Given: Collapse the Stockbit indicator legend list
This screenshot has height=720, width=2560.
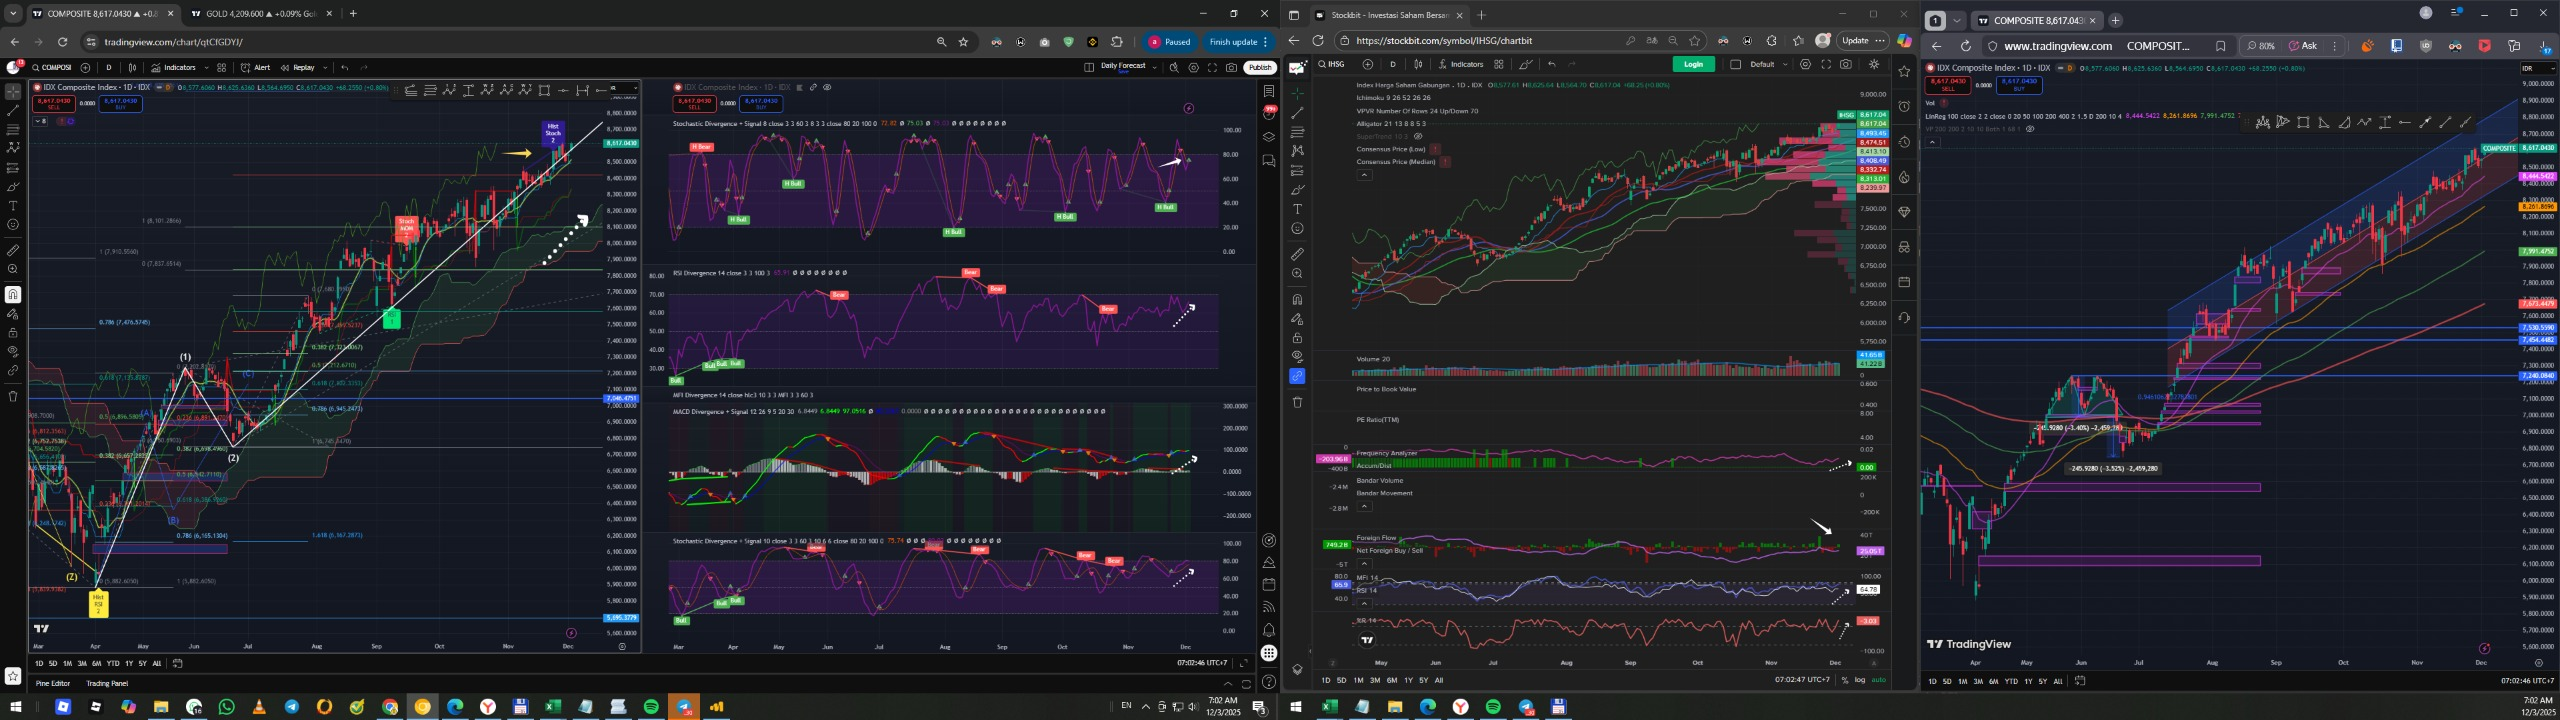Looking at the screenshot, I should 1364,175.
